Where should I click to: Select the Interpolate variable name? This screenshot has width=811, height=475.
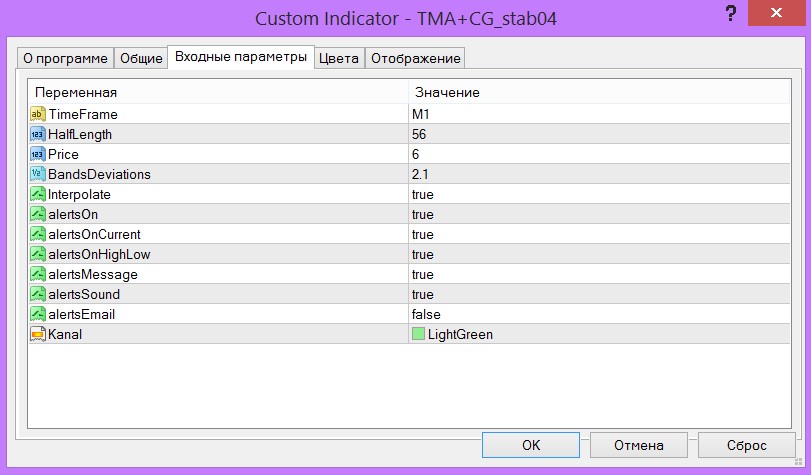79,195
